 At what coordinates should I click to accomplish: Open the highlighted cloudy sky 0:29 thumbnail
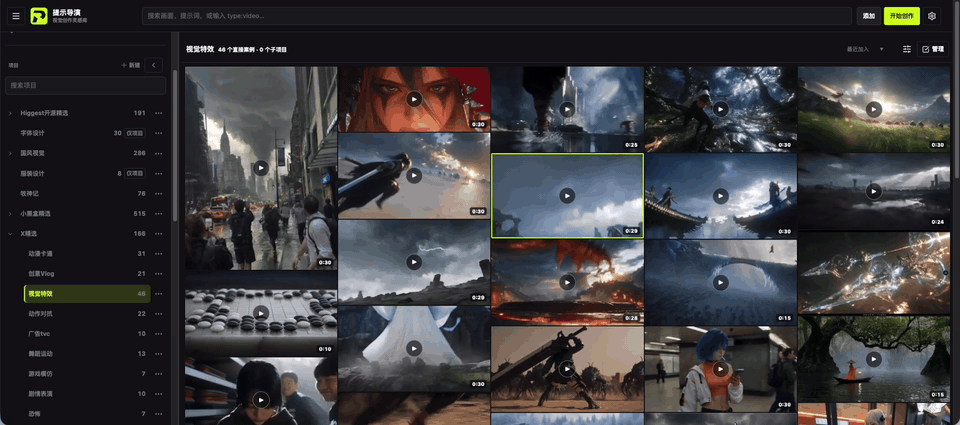(x=567, y=195)
